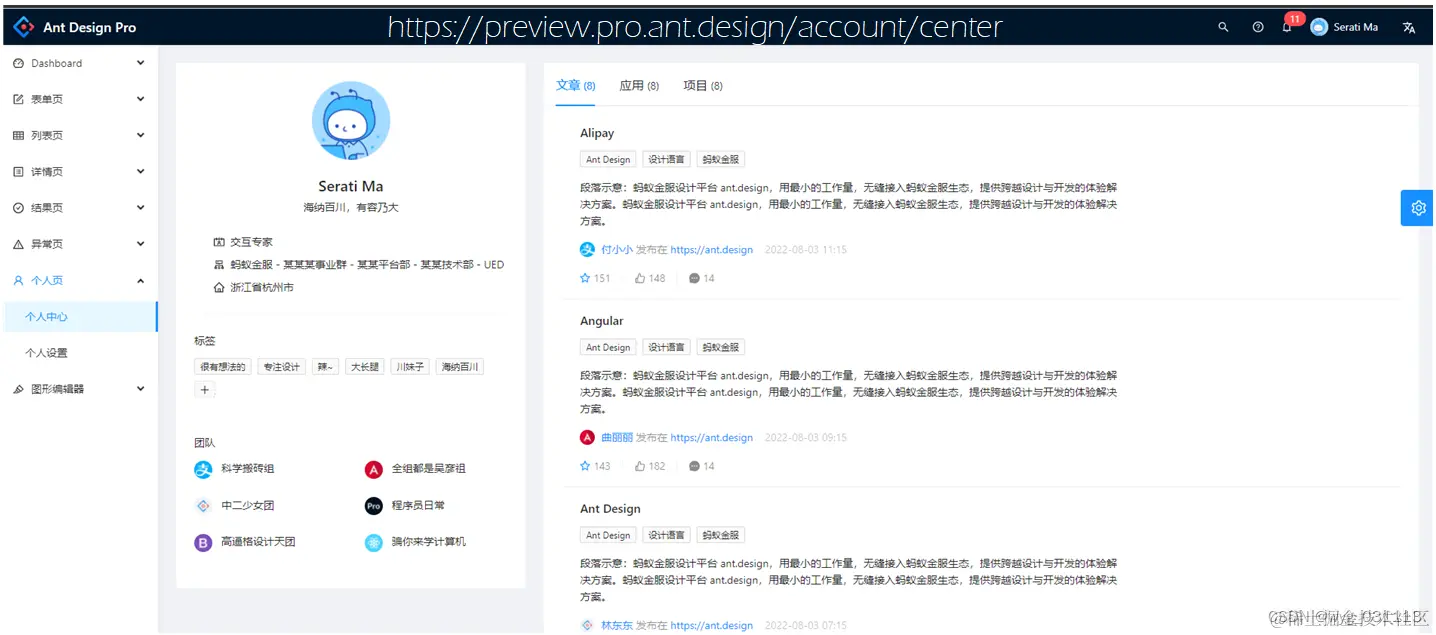Click the 全组都是吴彦祖 team icon
Viewport: 1436px width, 635px height.
(x=374, y=469)
